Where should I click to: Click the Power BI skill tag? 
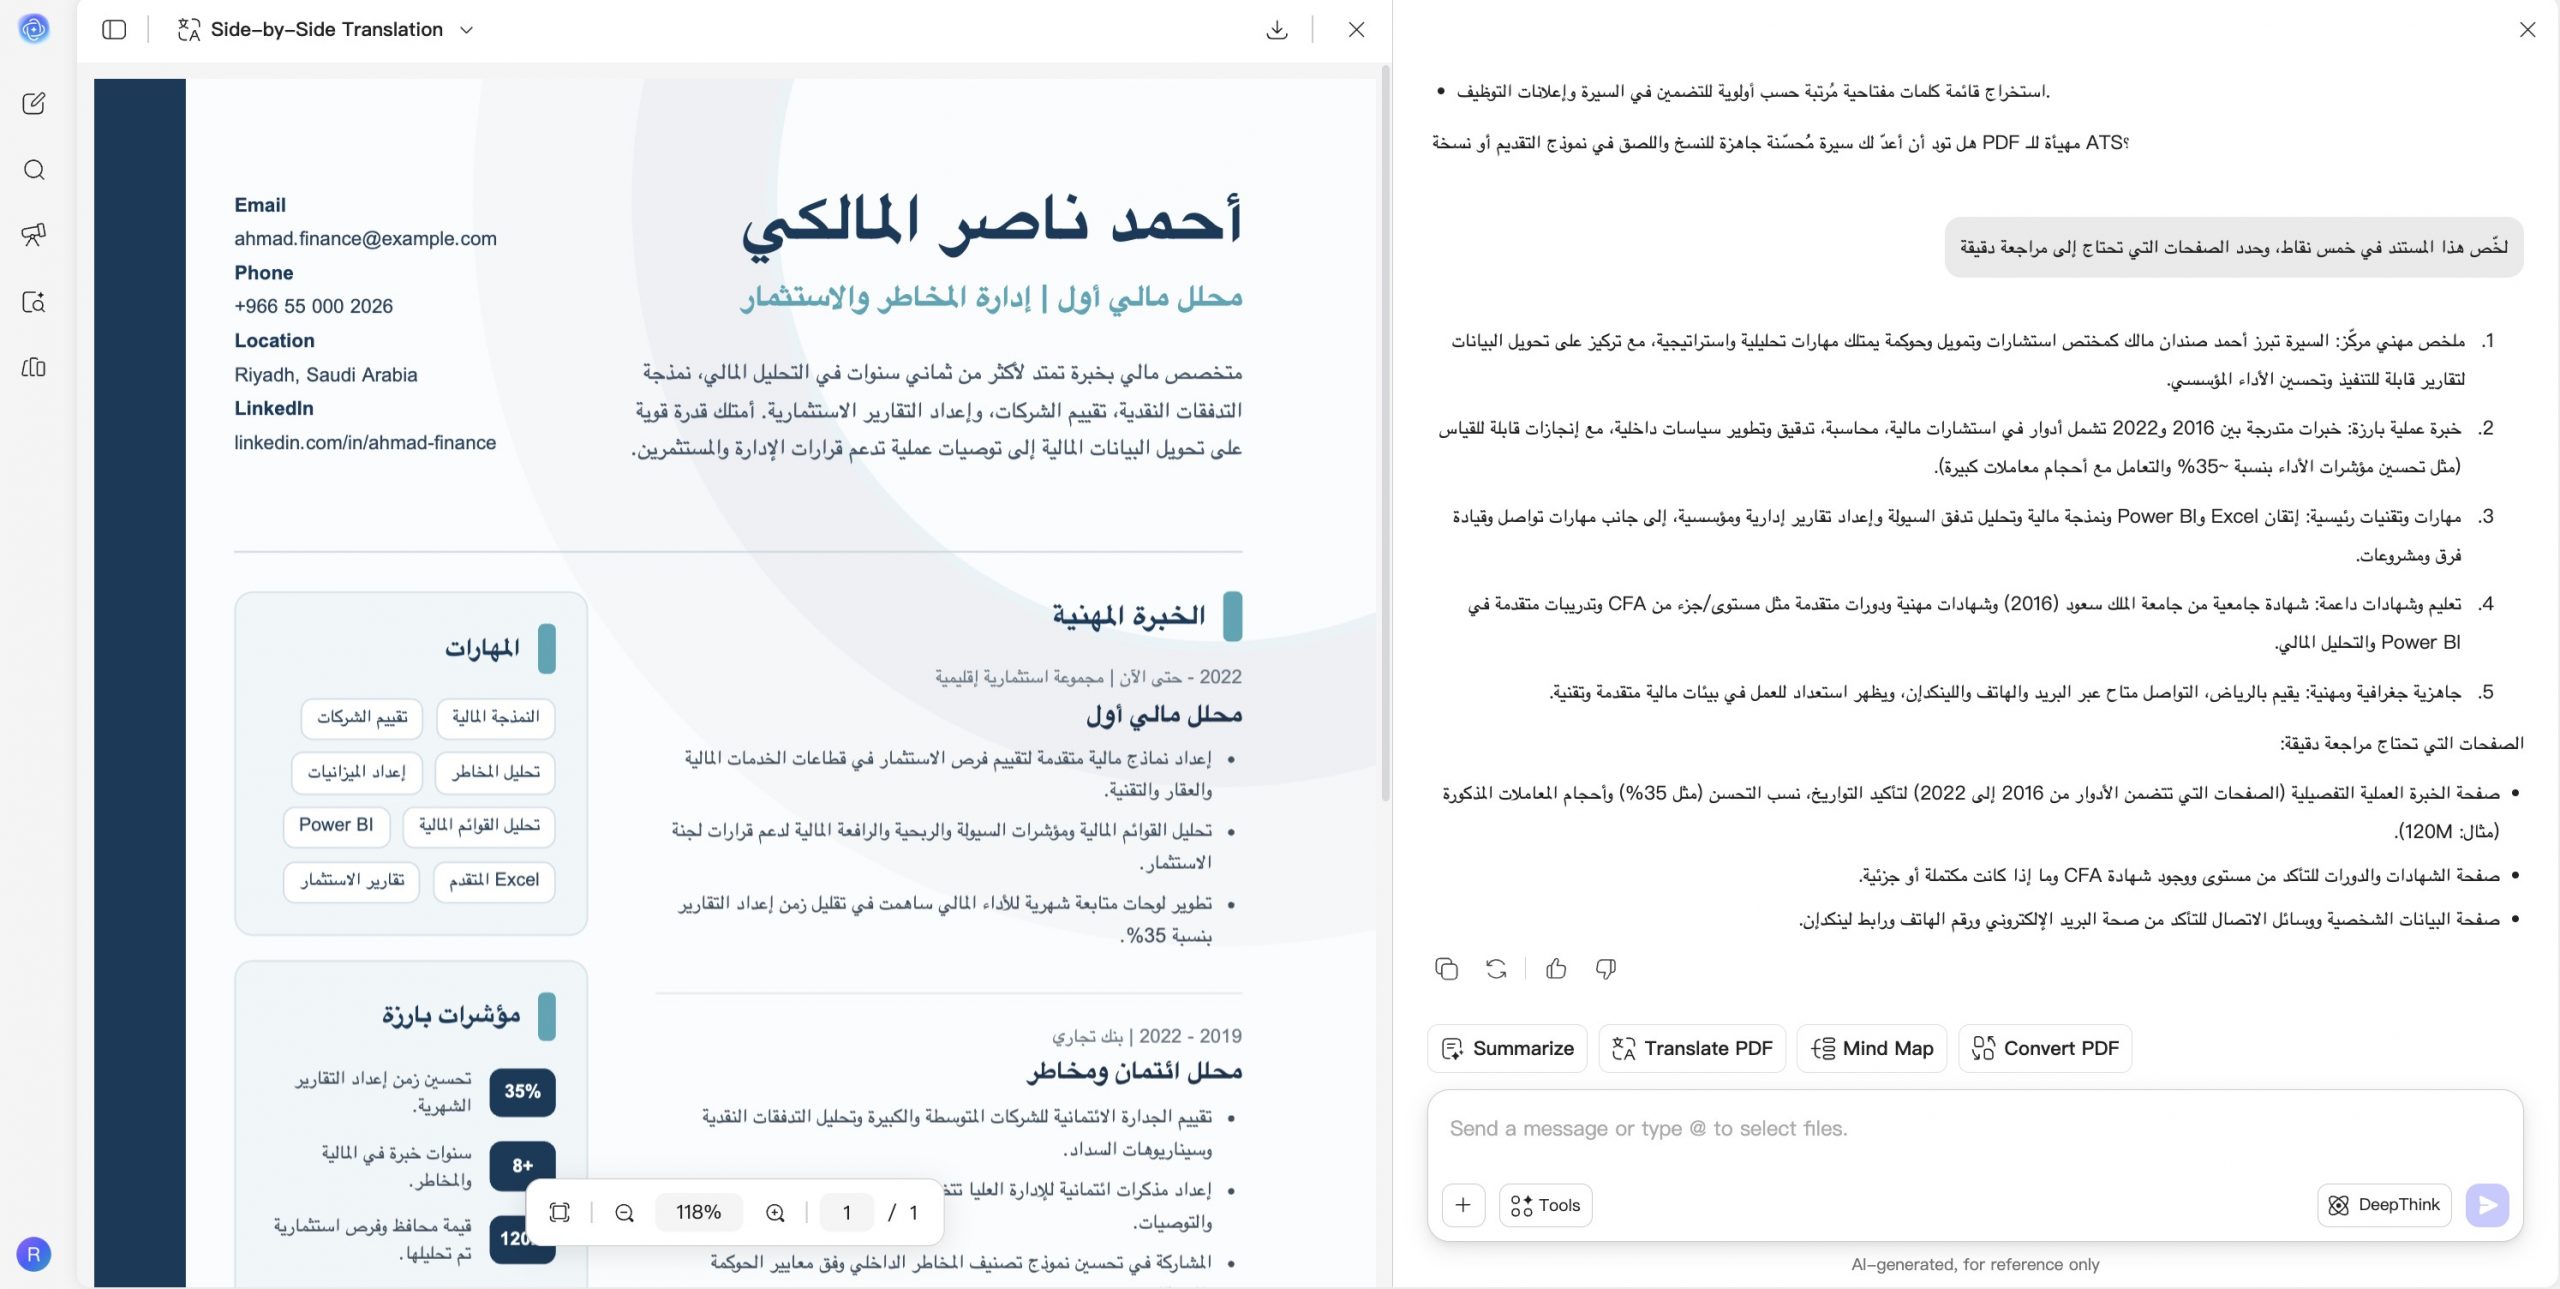coord(336,825)
